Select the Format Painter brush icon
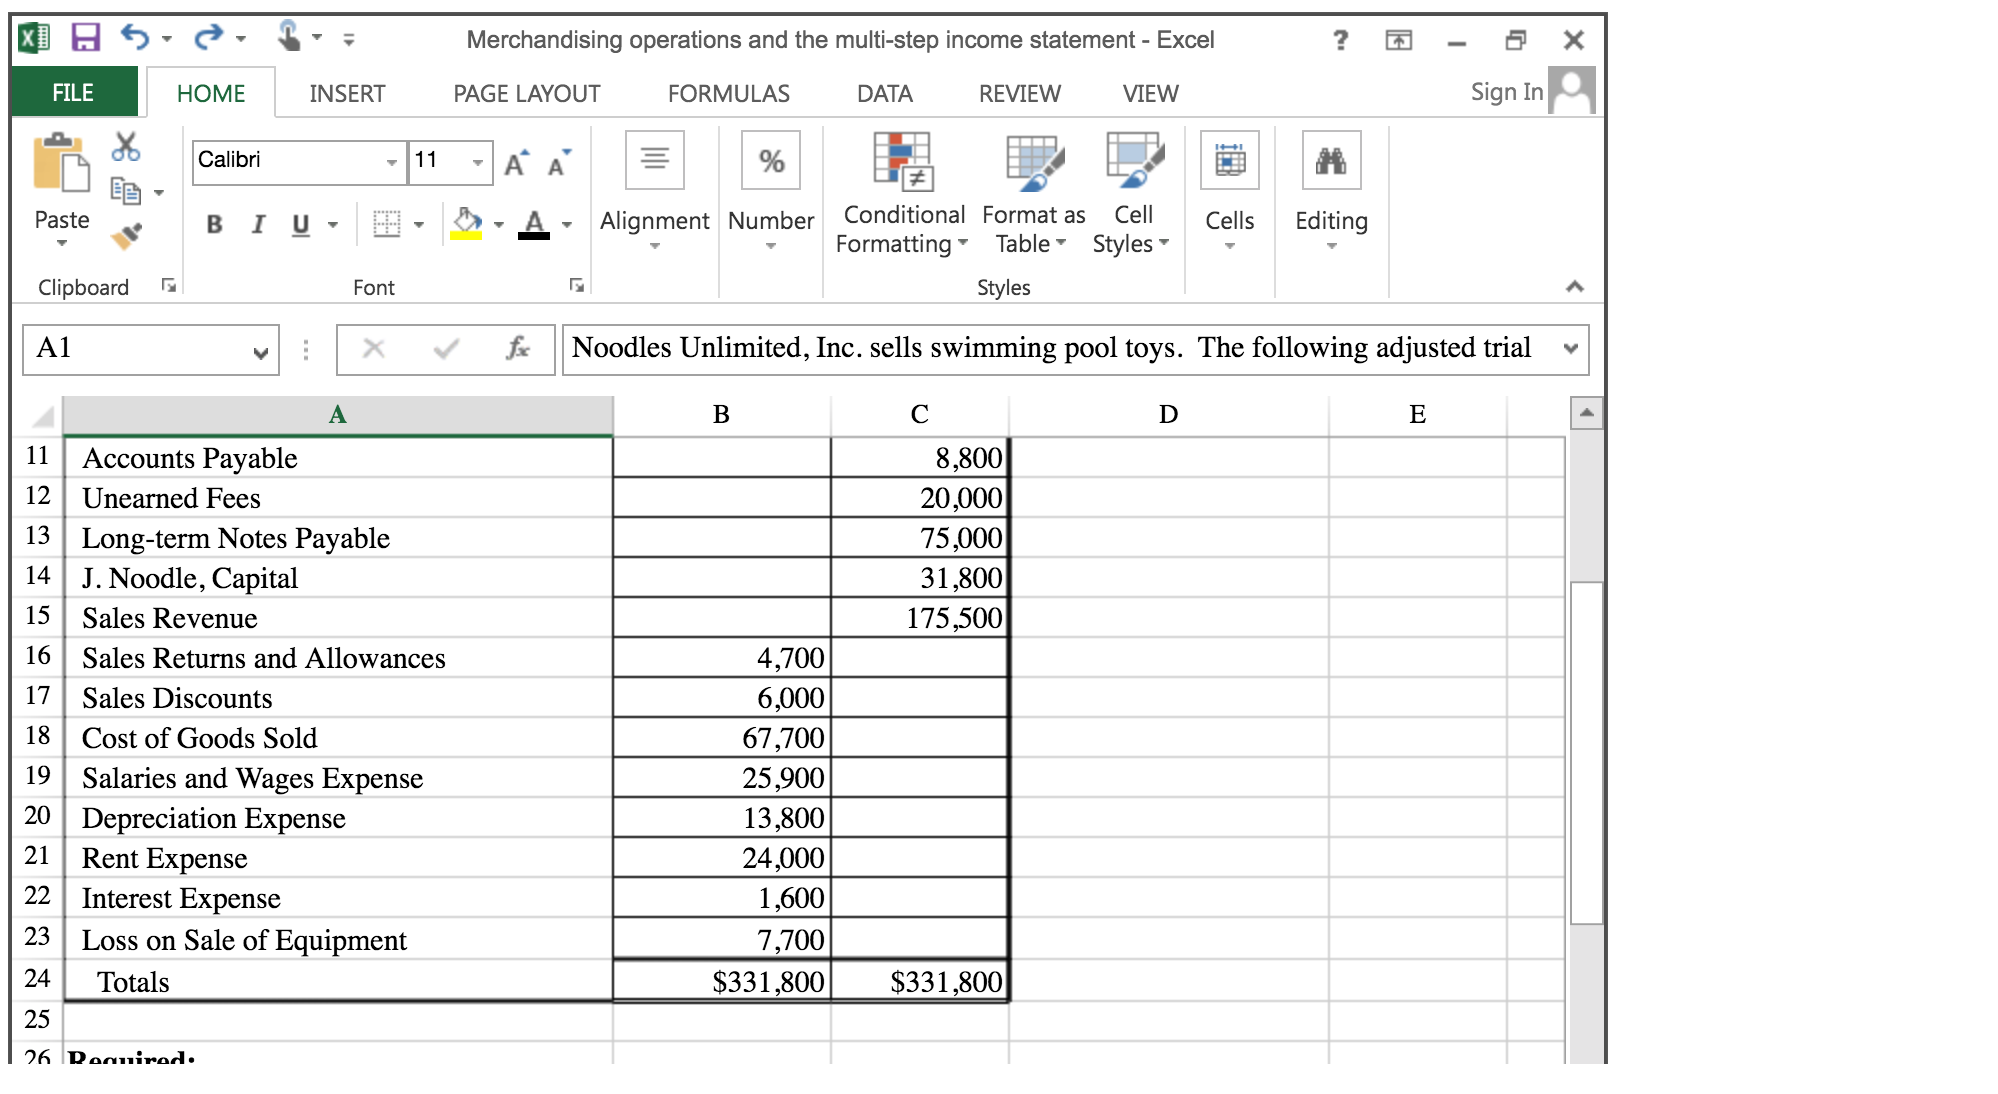Image resolution: width=1998 pixels, height=1094 pixels. click(127, 234)
